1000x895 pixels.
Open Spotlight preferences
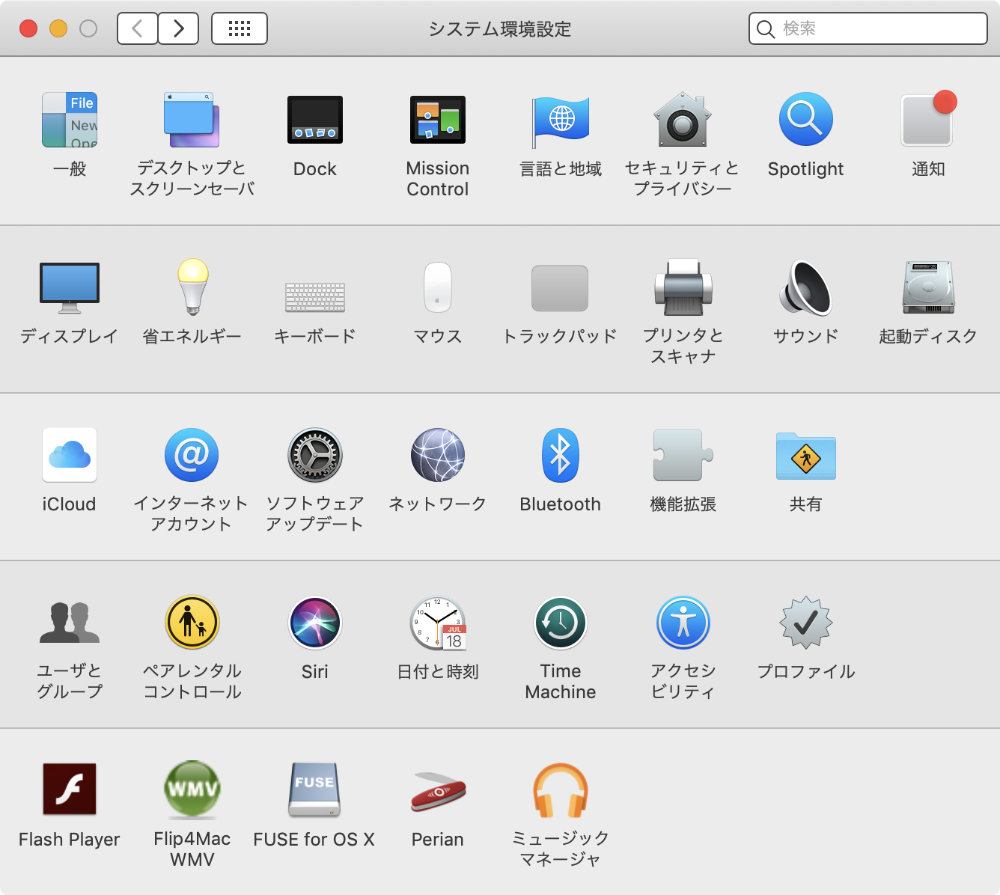[805, 119]
